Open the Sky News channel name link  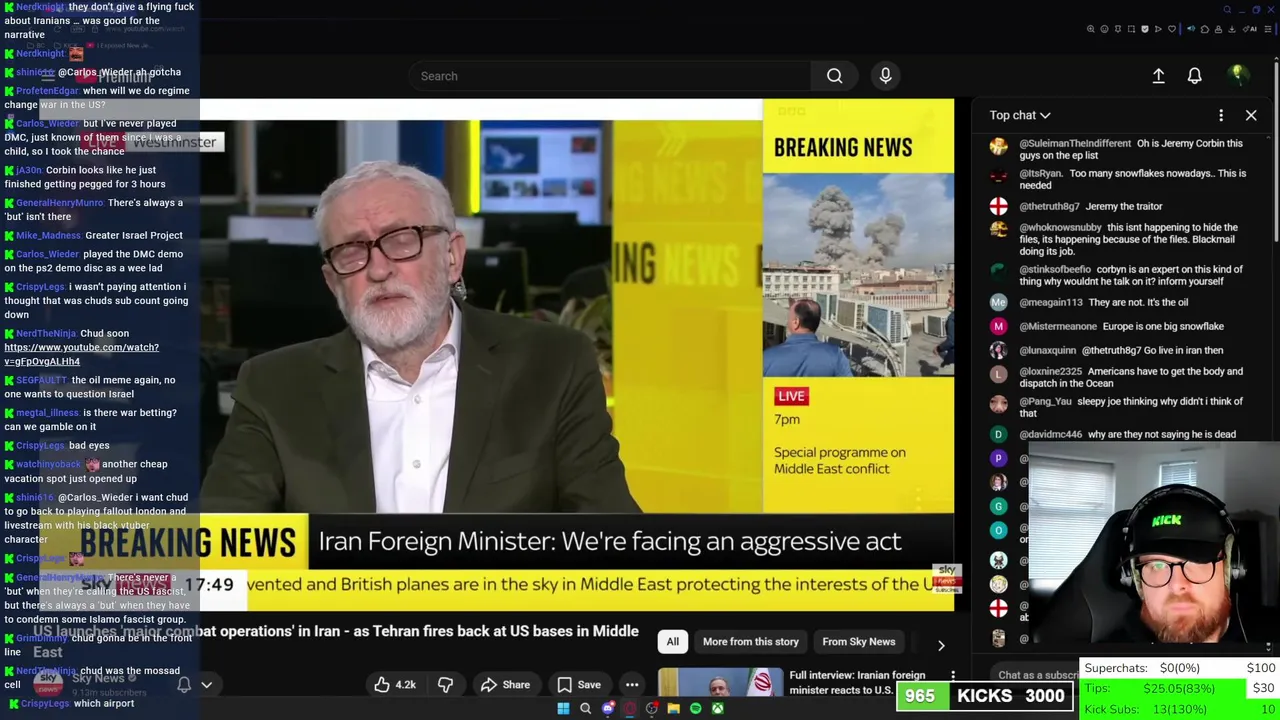point(98,678)
